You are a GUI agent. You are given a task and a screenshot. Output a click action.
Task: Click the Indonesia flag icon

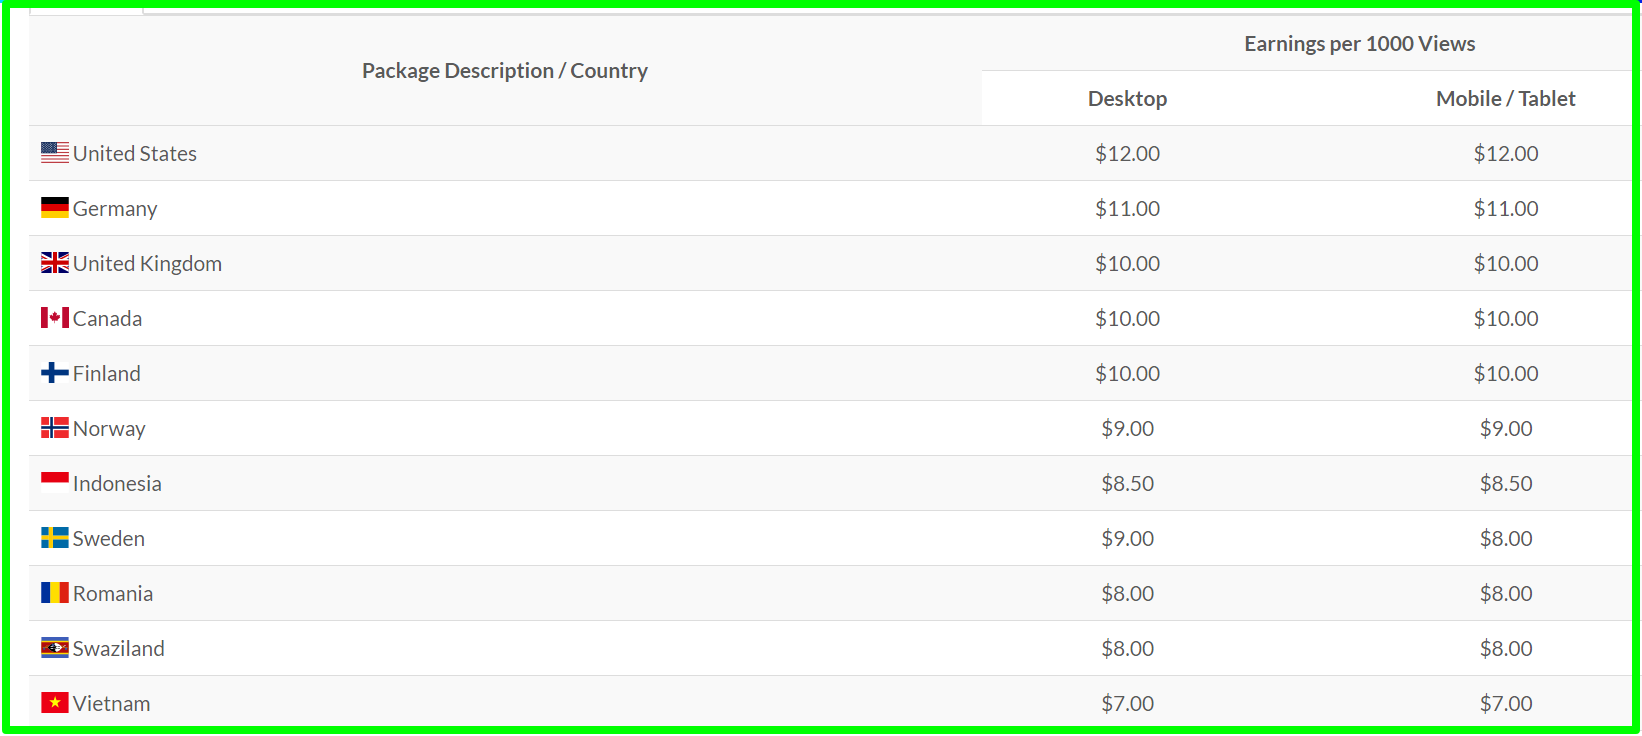pos(55,482)
